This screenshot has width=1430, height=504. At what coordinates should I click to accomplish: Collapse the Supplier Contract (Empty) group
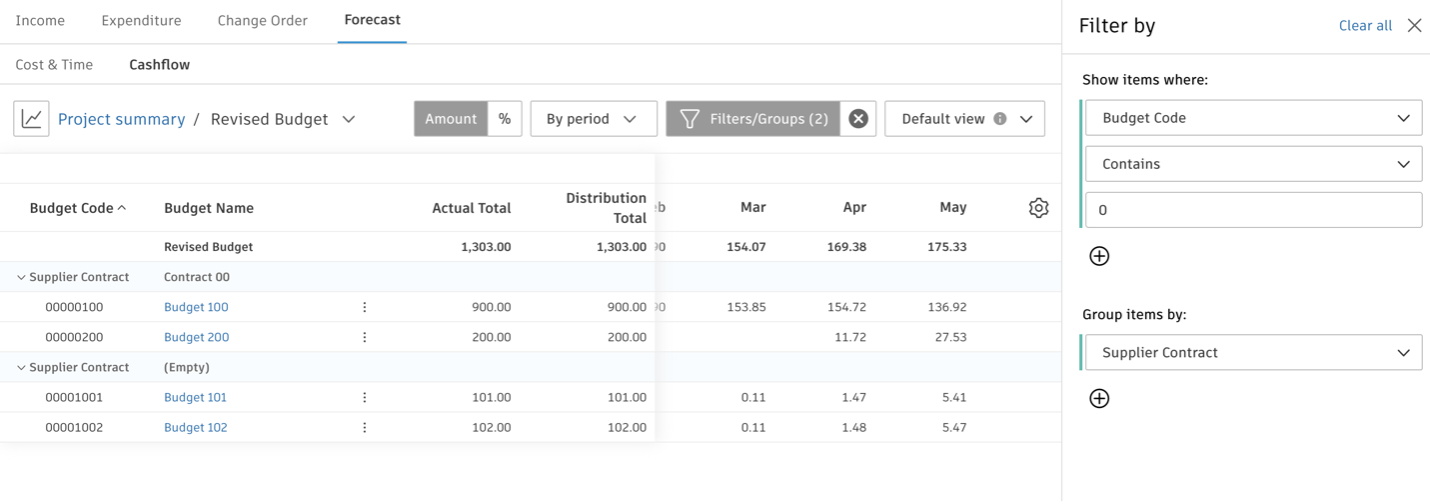21,367
